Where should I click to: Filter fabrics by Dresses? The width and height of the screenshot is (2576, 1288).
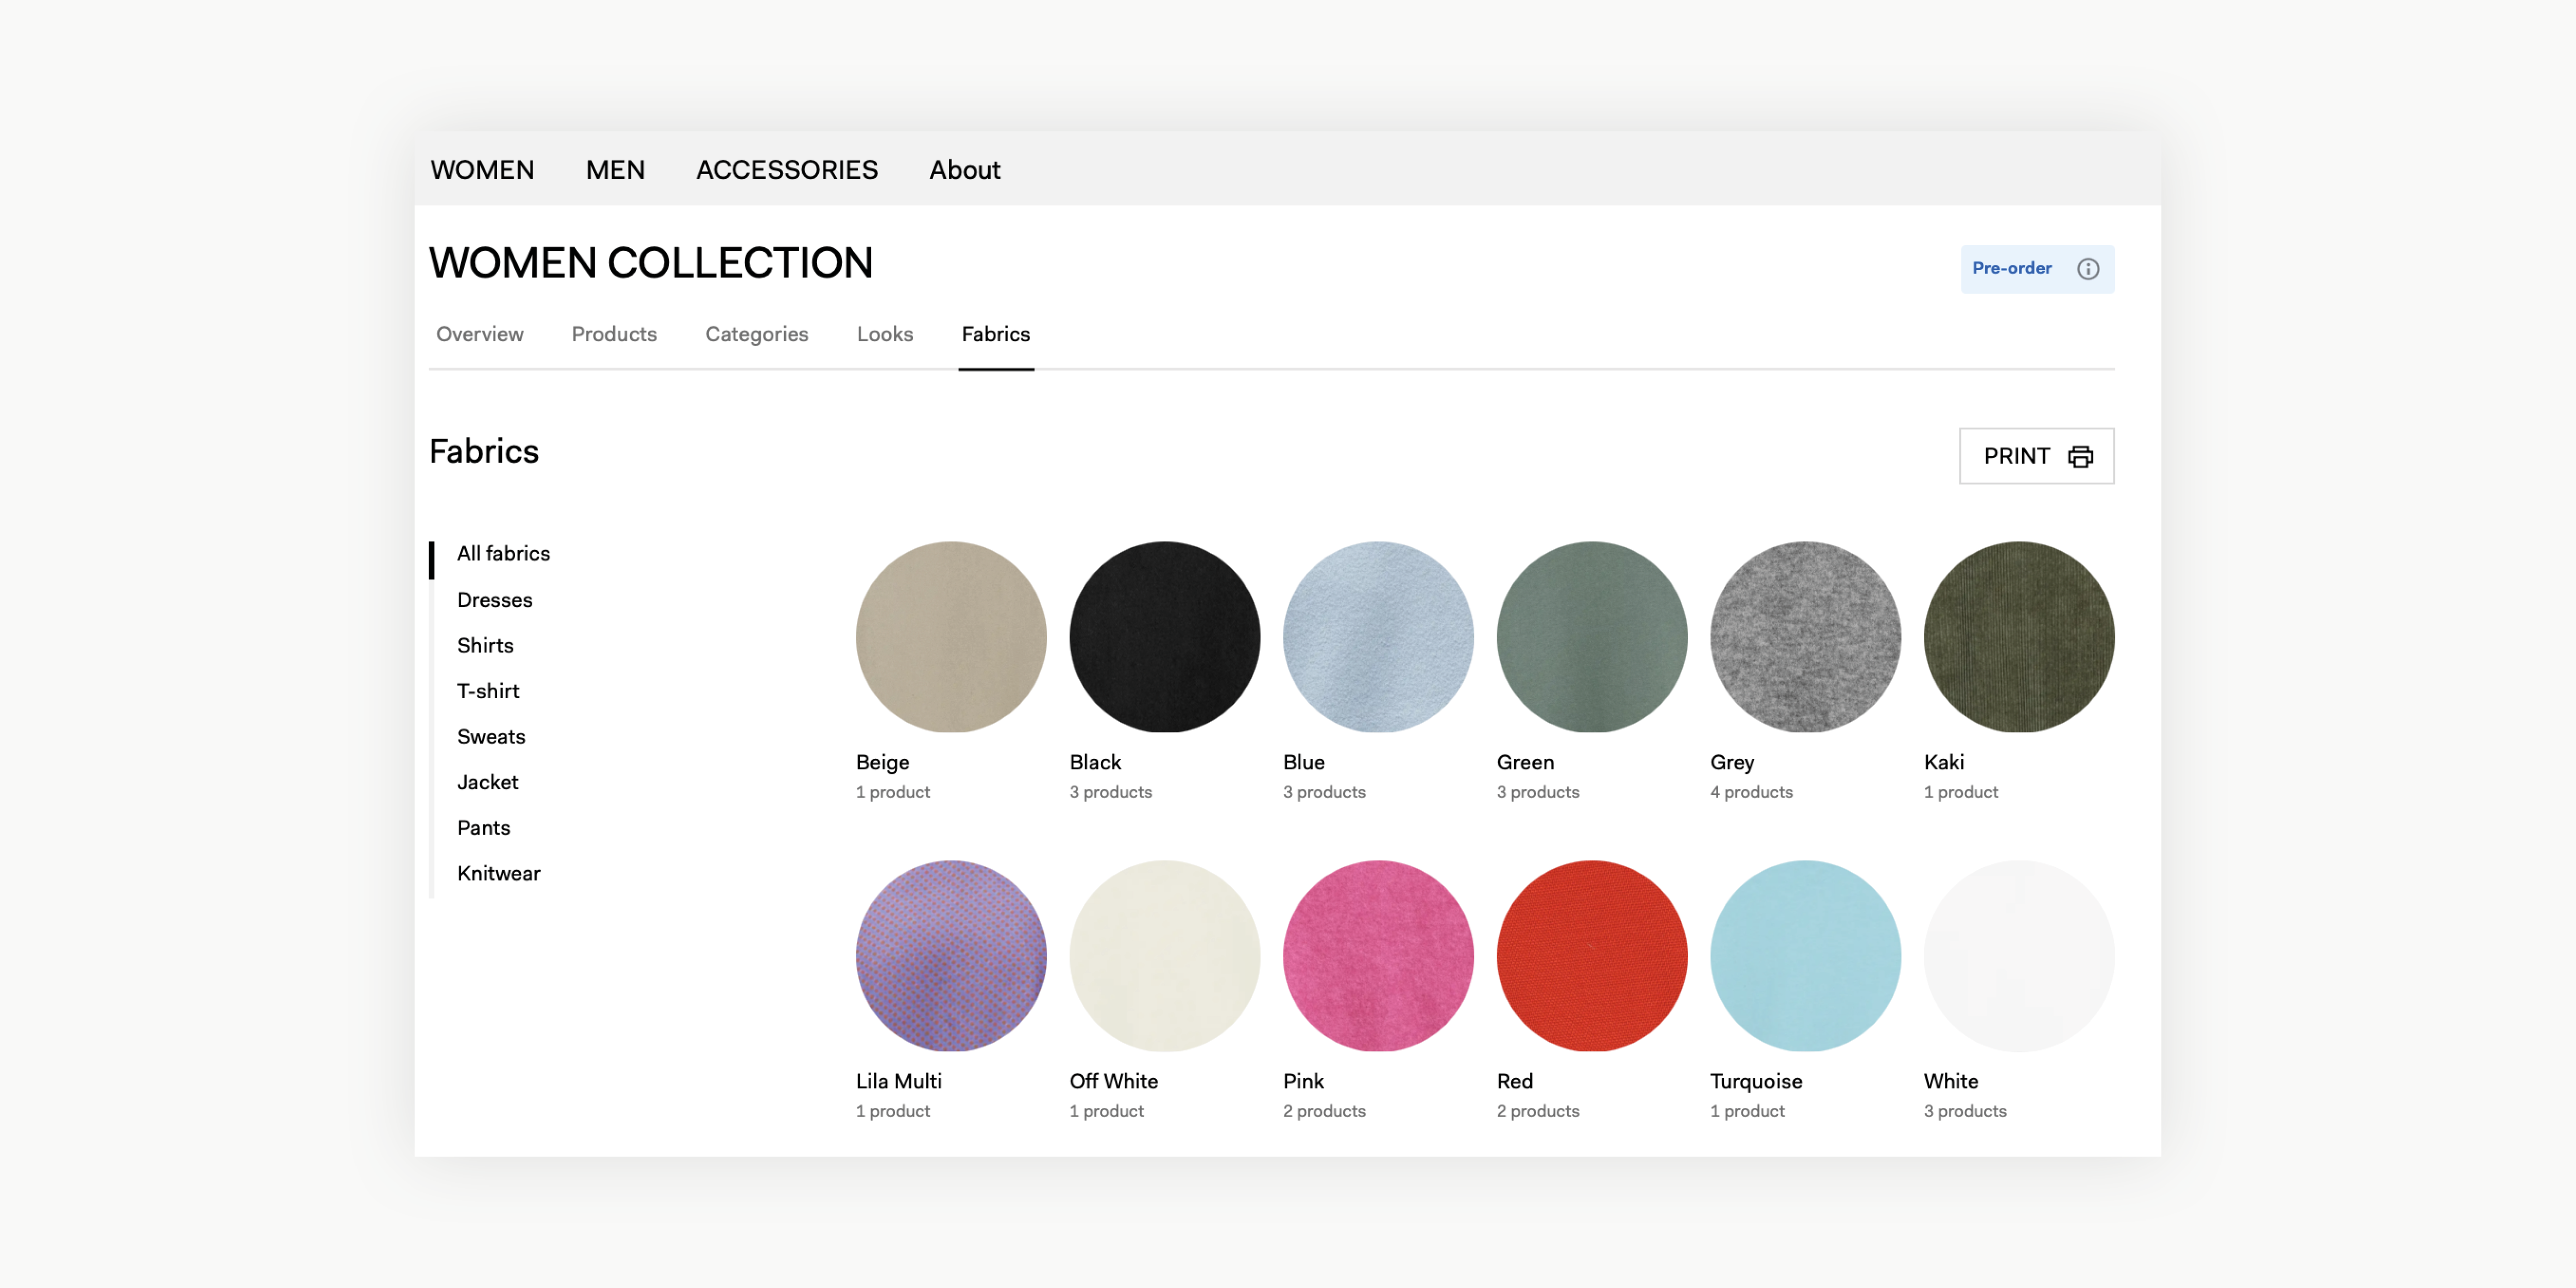[494, 600]
